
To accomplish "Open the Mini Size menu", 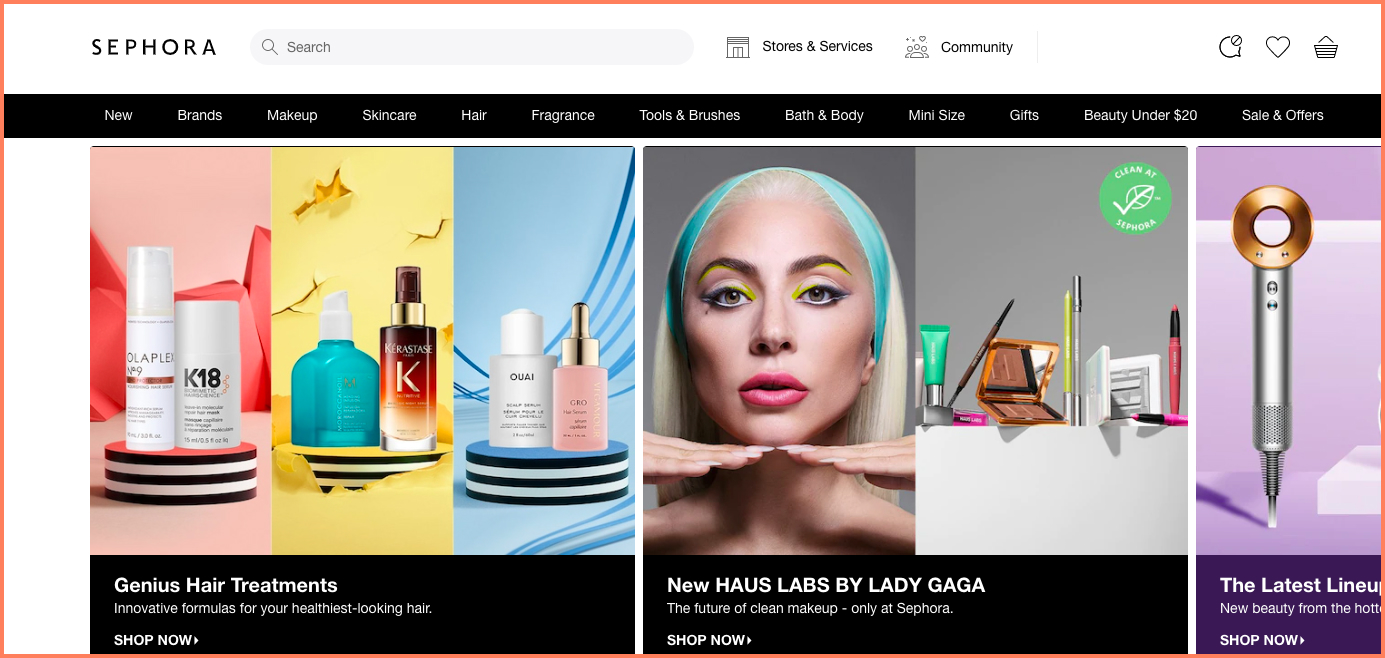I will 937,115.
